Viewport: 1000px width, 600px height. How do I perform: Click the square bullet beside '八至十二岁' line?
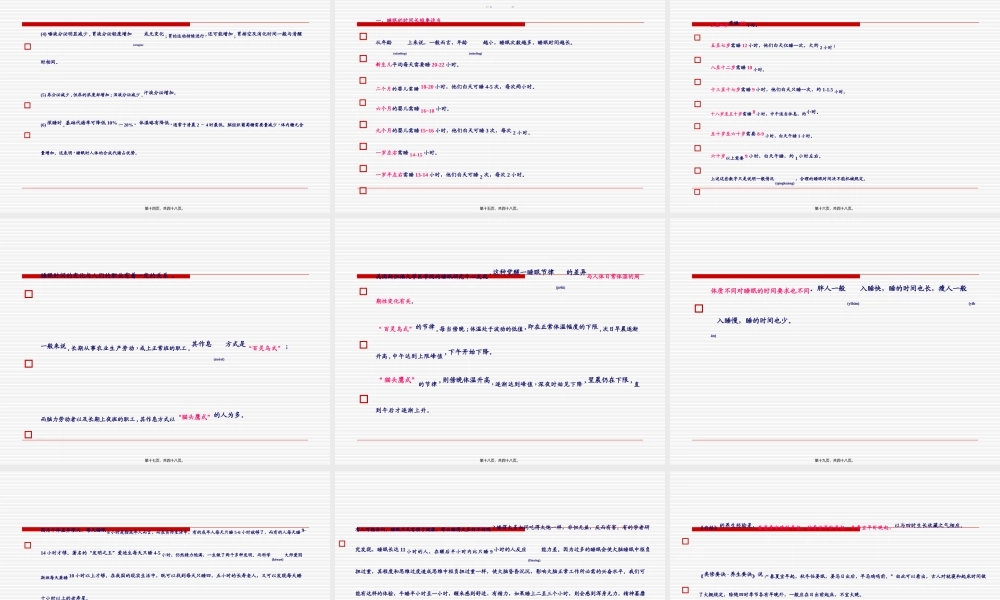pyautogui.click(x=696, y=59)
